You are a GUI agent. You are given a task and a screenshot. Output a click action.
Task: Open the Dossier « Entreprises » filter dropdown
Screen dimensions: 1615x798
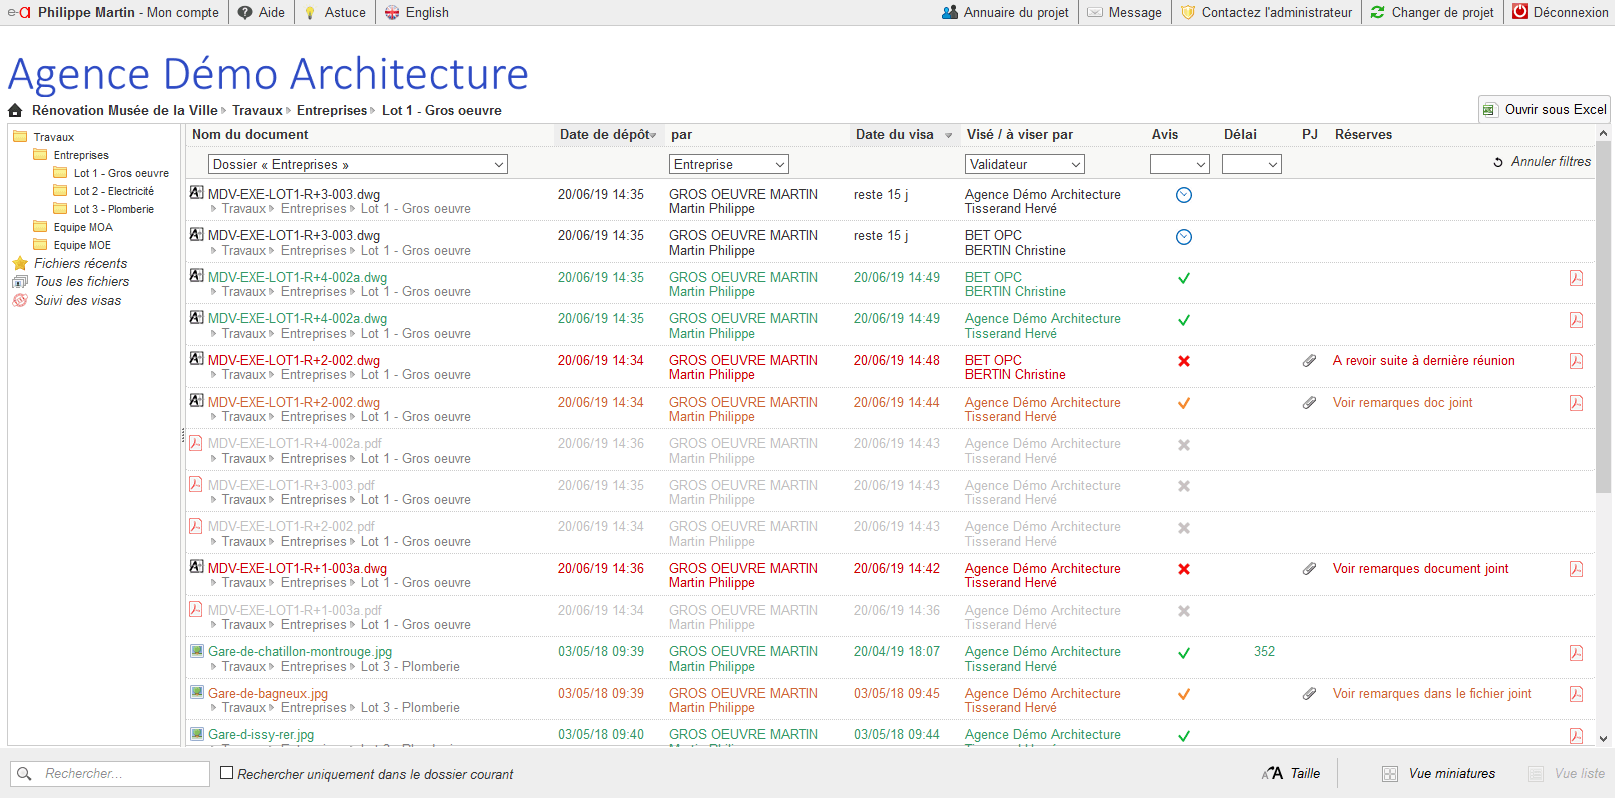point(358,165)
